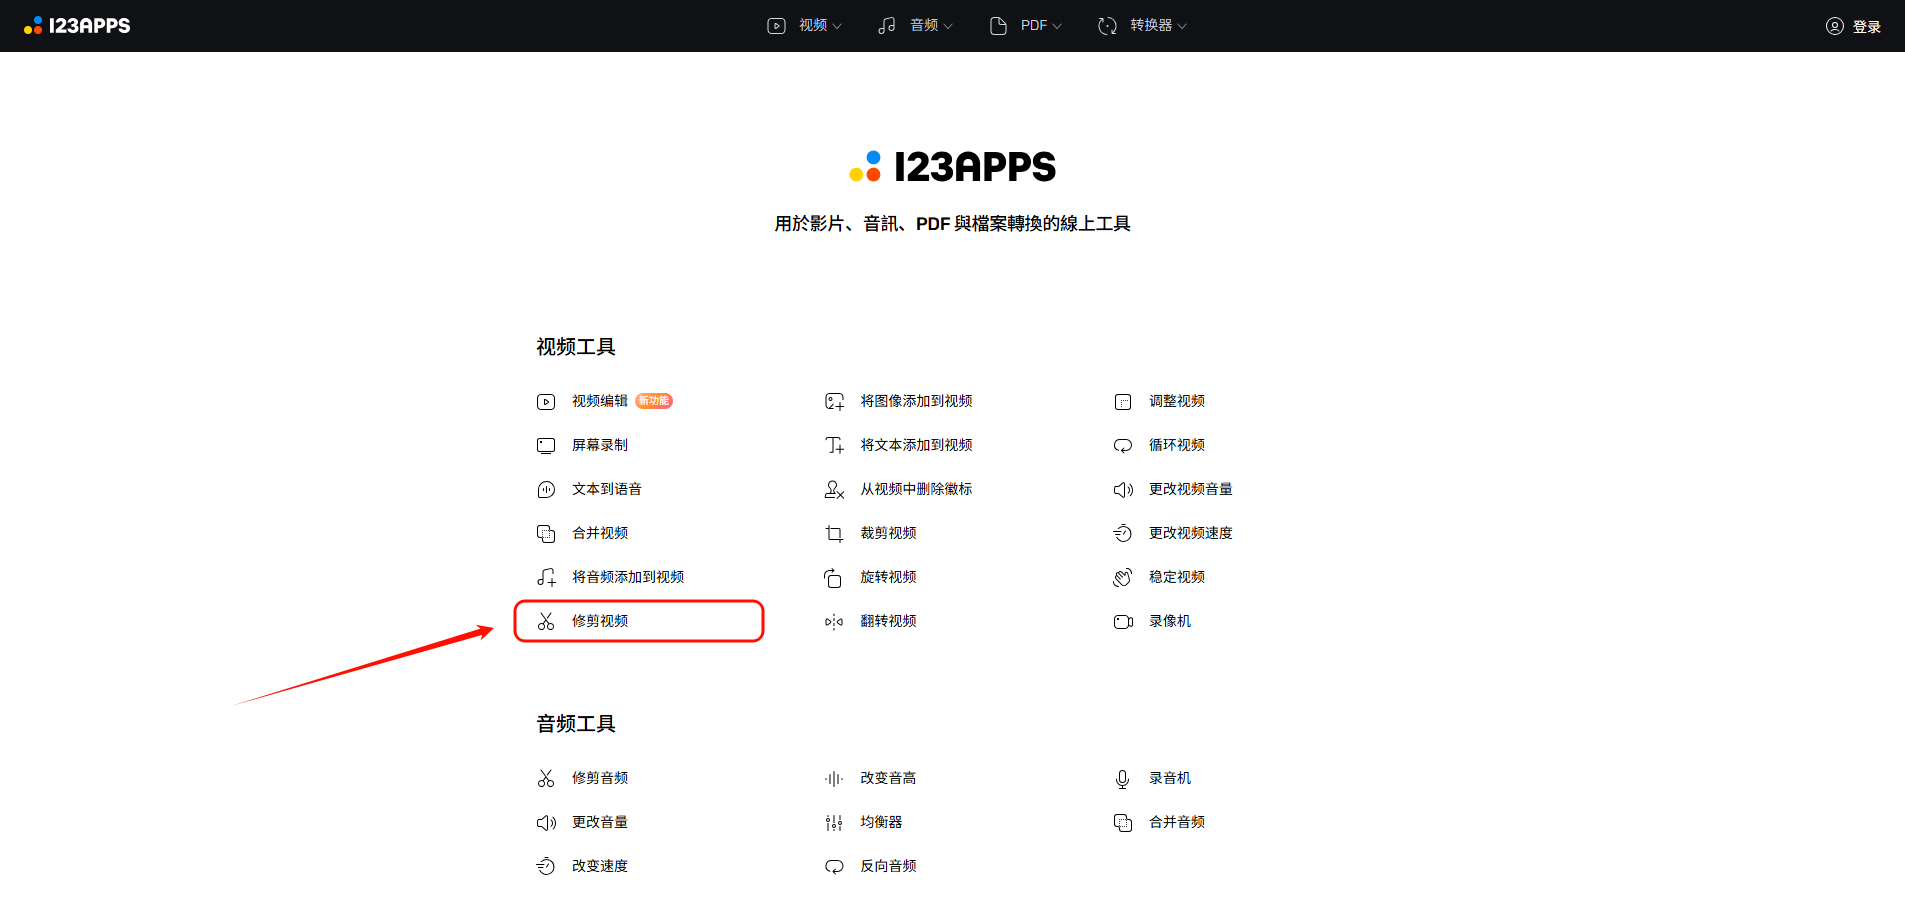Open the 视频 menu in top bar

pyautogui.click(x=804, y=26)
